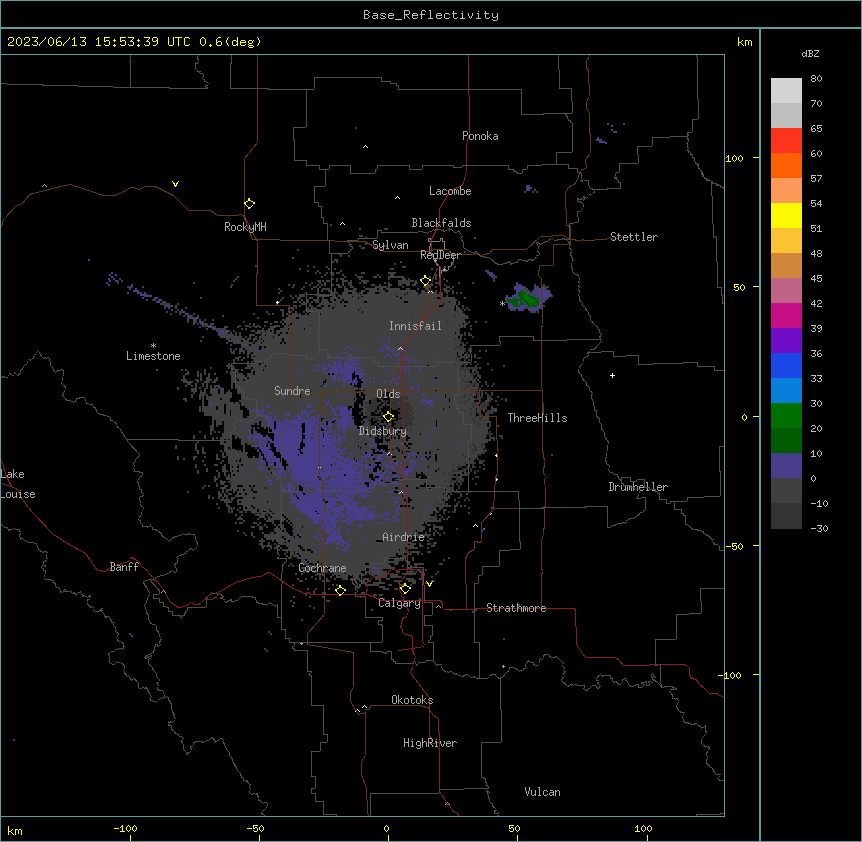Click the Vulcan label
Viewport: 862px width, 842px height.
543,792
